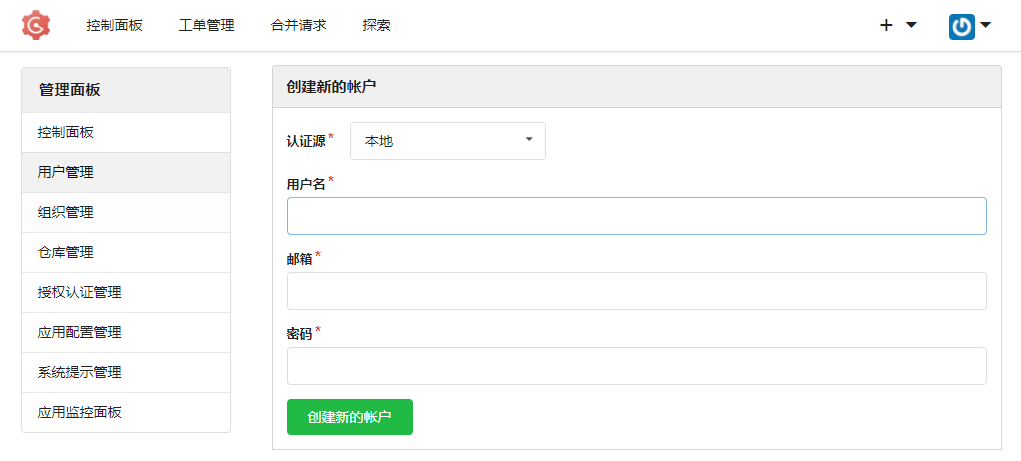Open 应用配置管理 in the sidebar
Viewport: 1021px width, 461px height.
[x=80, y=332]
